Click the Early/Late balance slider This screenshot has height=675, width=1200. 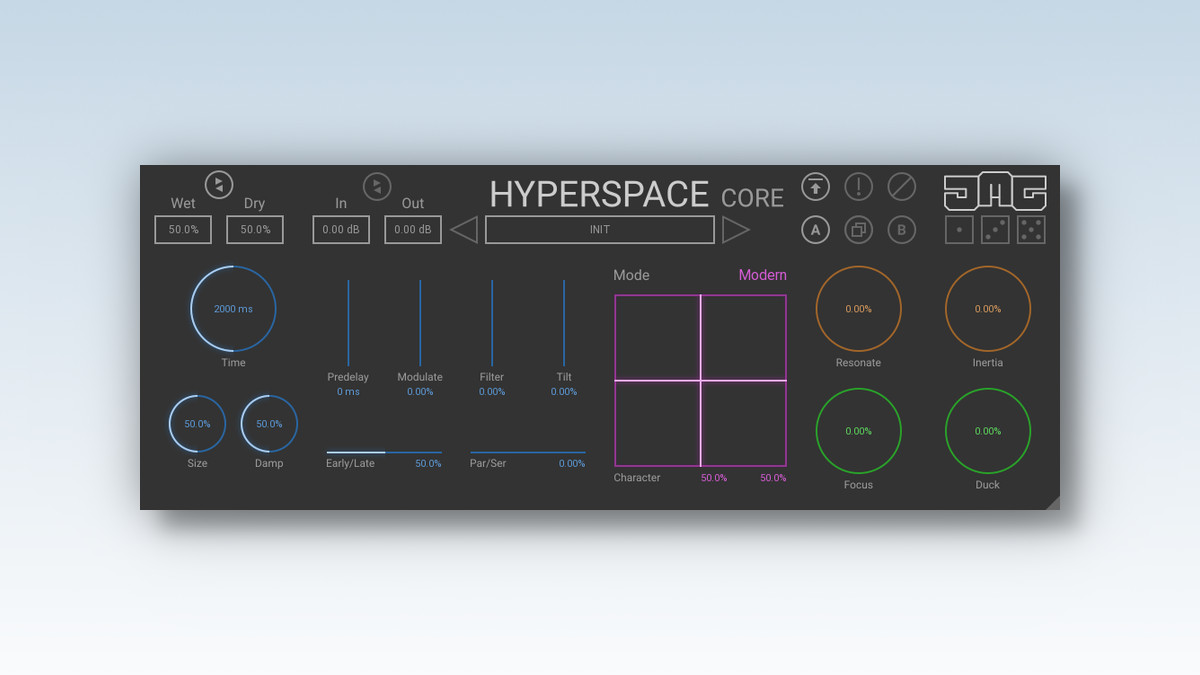[x=383, y=453]
